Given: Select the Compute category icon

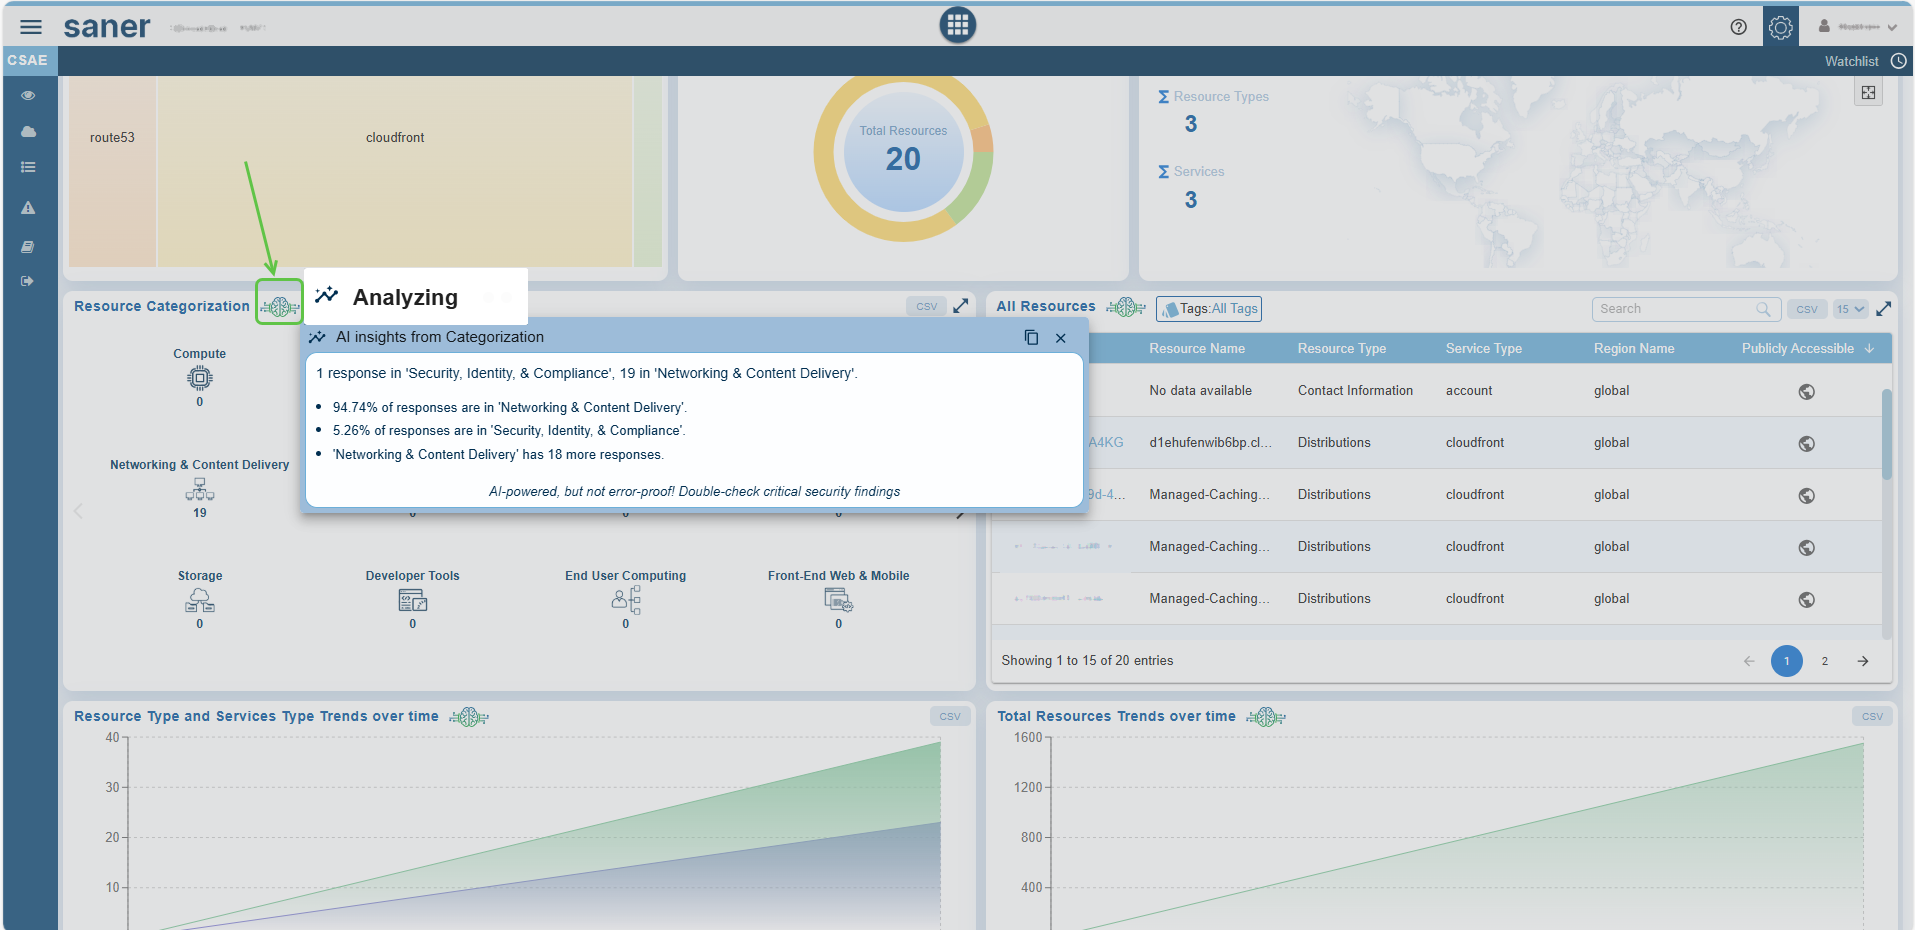Looking at the screenshot, I should pos(200,378).
